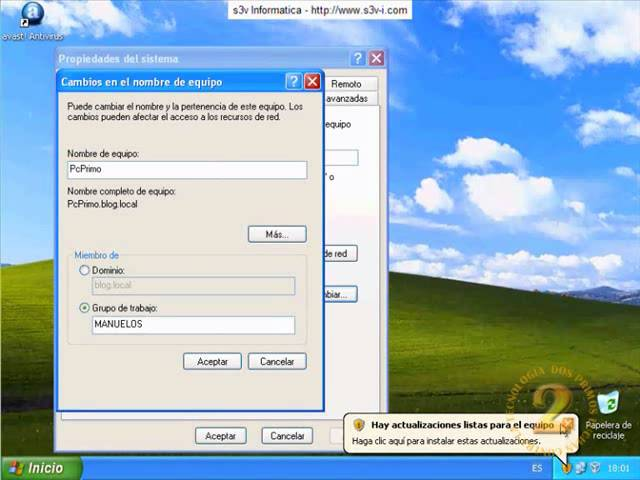Screen dimensions: 640x480
Task: Open the avast! Antivirus desktop shortcut
Action: tap(32, 20)
